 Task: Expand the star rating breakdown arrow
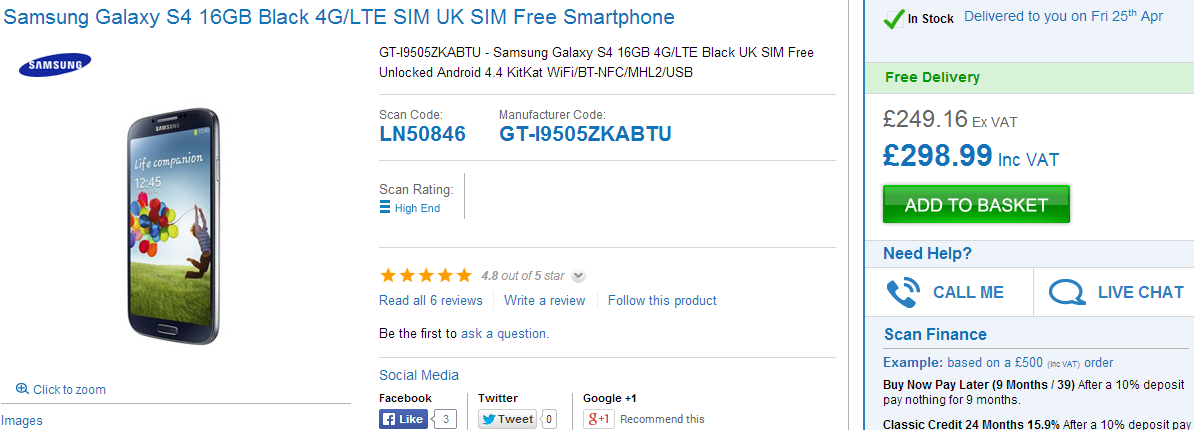click(578, 276)
